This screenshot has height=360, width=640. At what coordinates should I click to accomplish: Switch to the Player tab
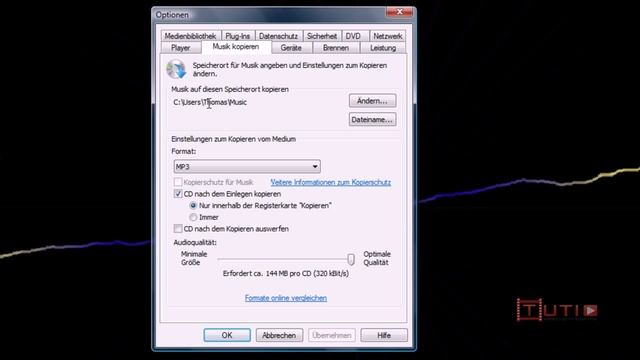[x=180, y=48]
